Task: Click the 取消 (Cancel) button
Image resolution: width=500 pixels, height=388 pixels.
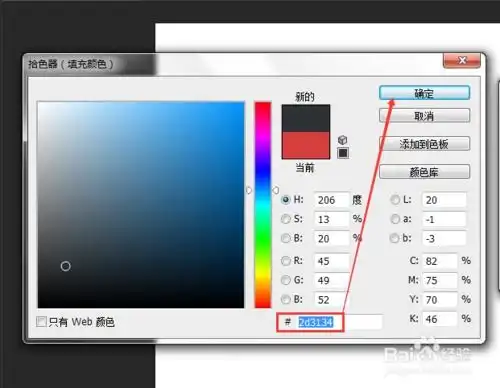Action: 424,116
